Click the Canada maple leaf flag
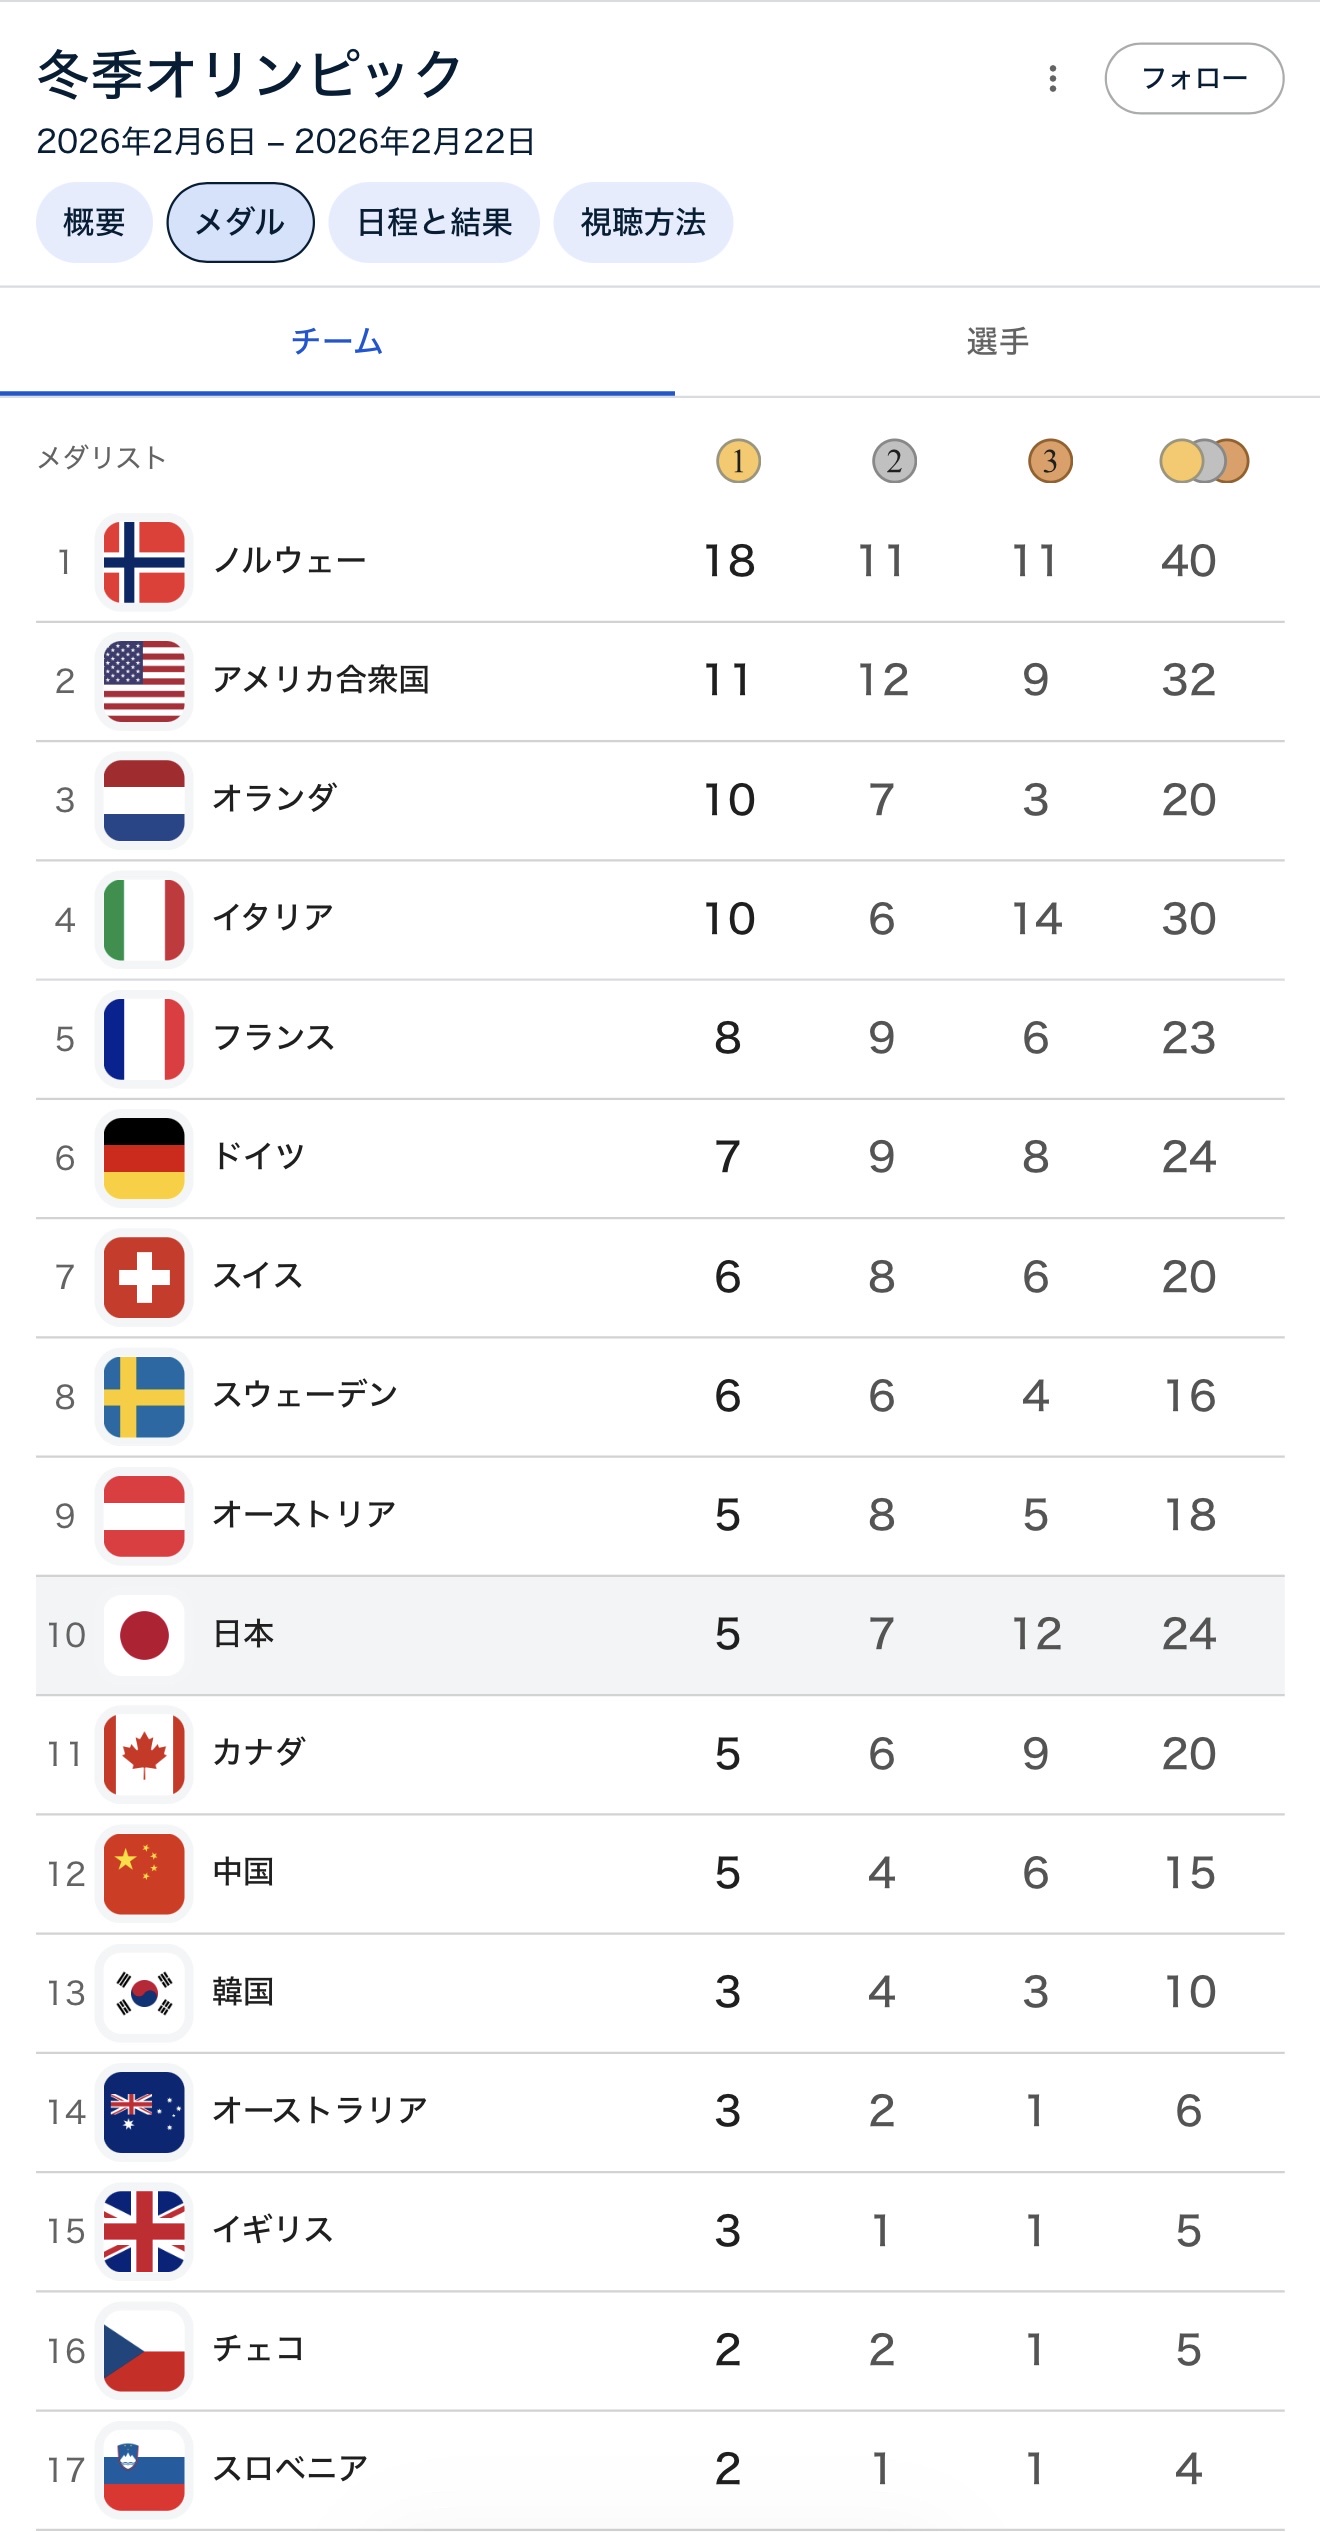The width and height of the screenshot is (1320, 2532). (x=144, y=1754)
